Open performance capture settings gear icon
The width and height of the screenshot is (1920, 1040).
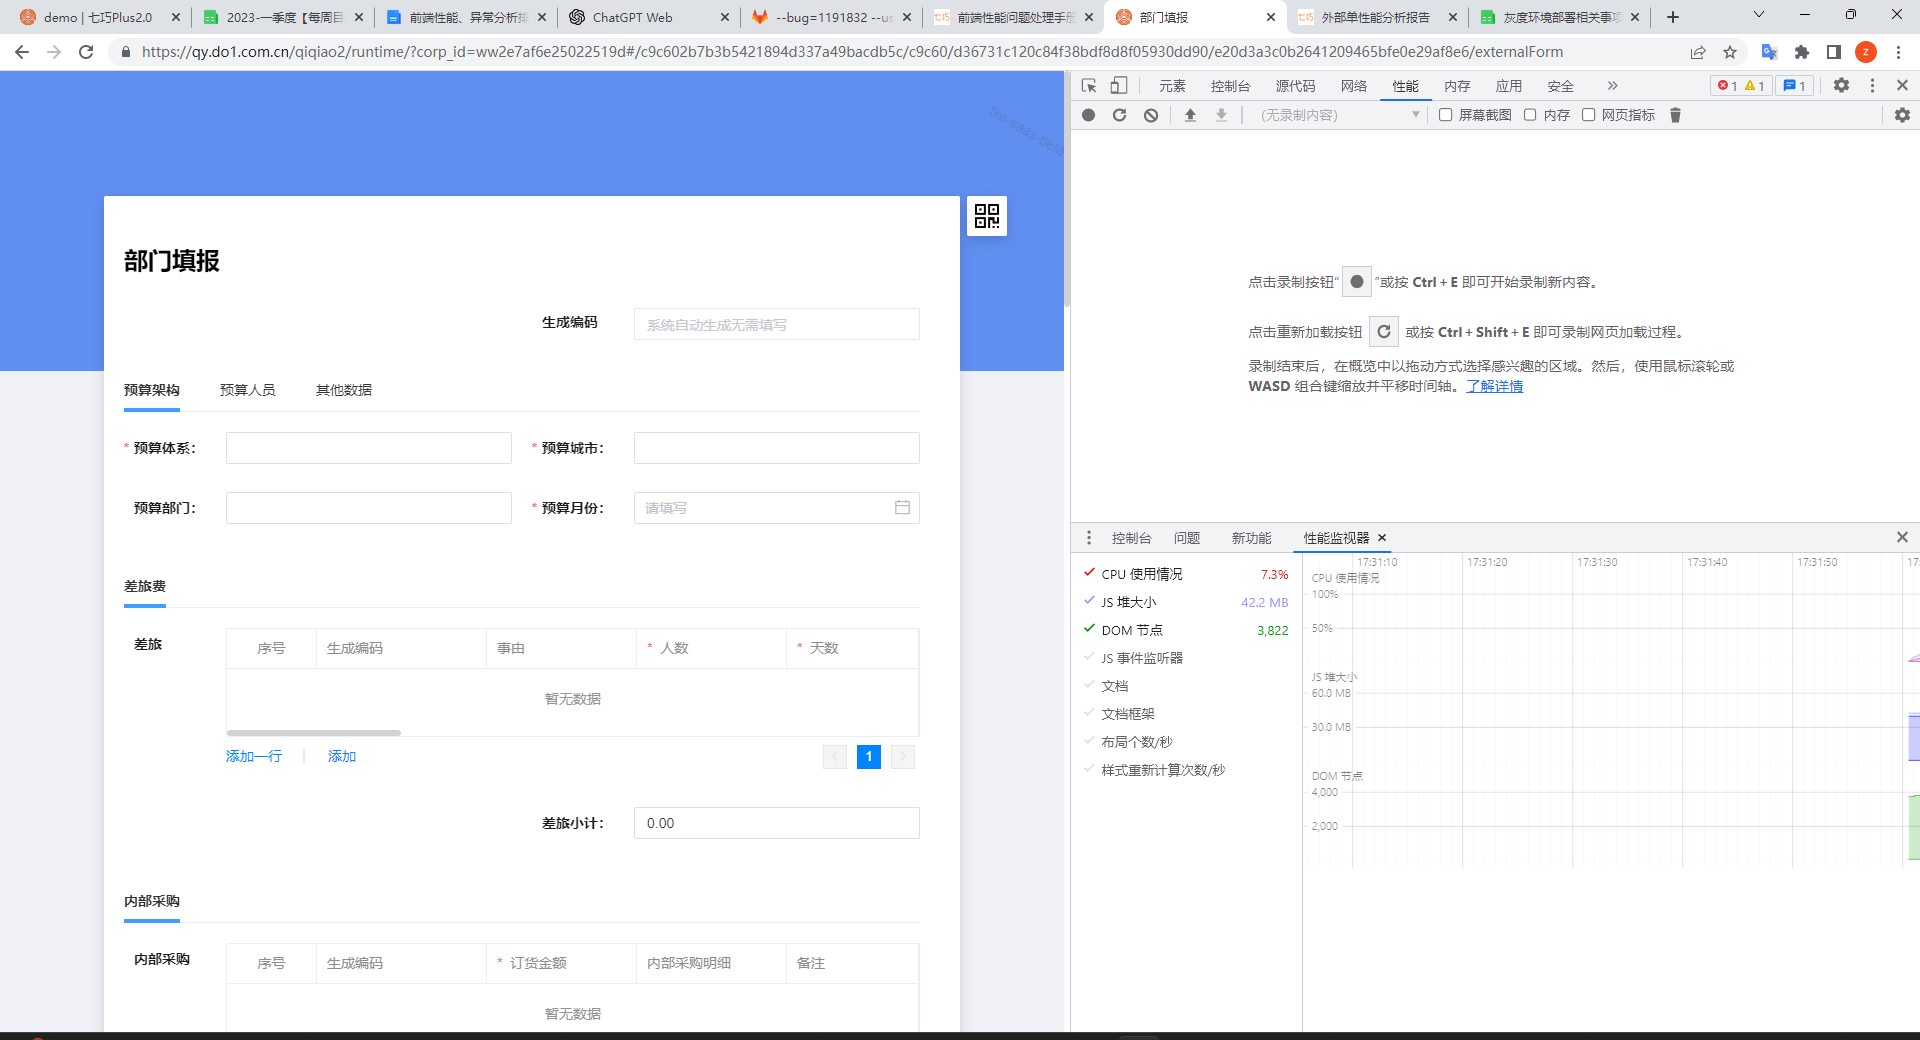[x=1902, y=115]
